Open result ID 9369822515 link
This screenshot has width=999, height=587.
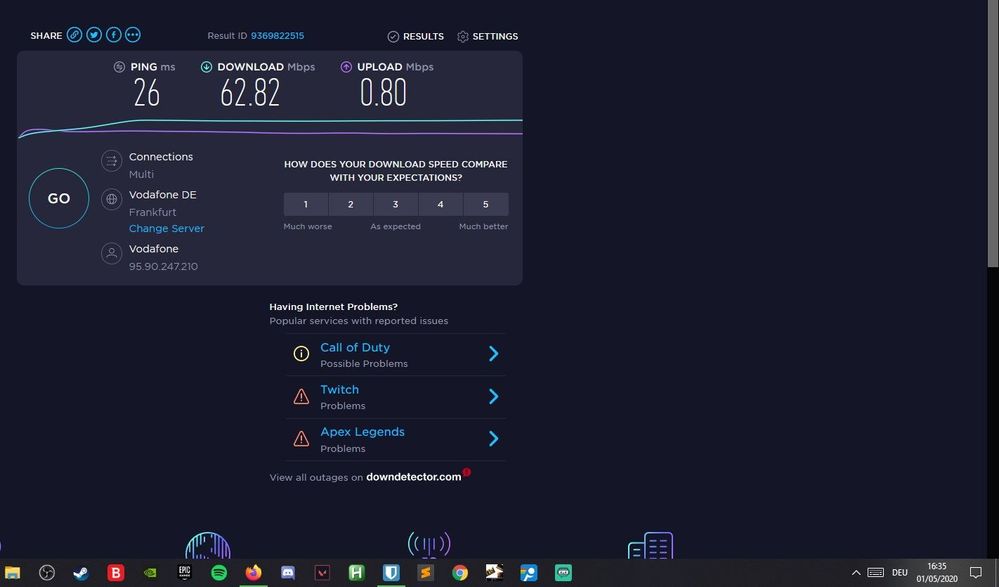click(277, 36)
